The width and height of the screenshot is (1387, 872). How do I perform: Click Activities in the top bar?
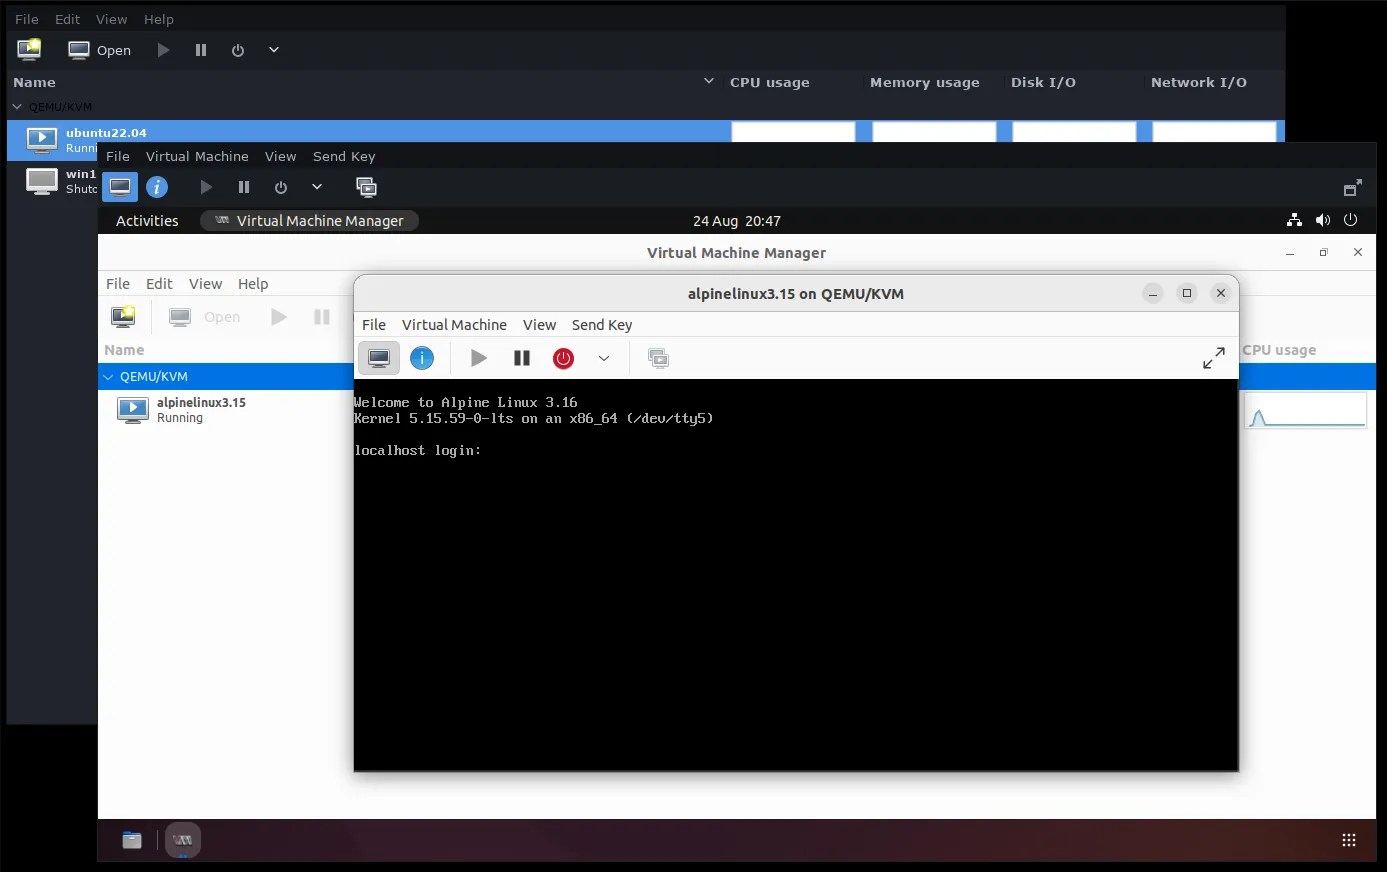point(146,220)
